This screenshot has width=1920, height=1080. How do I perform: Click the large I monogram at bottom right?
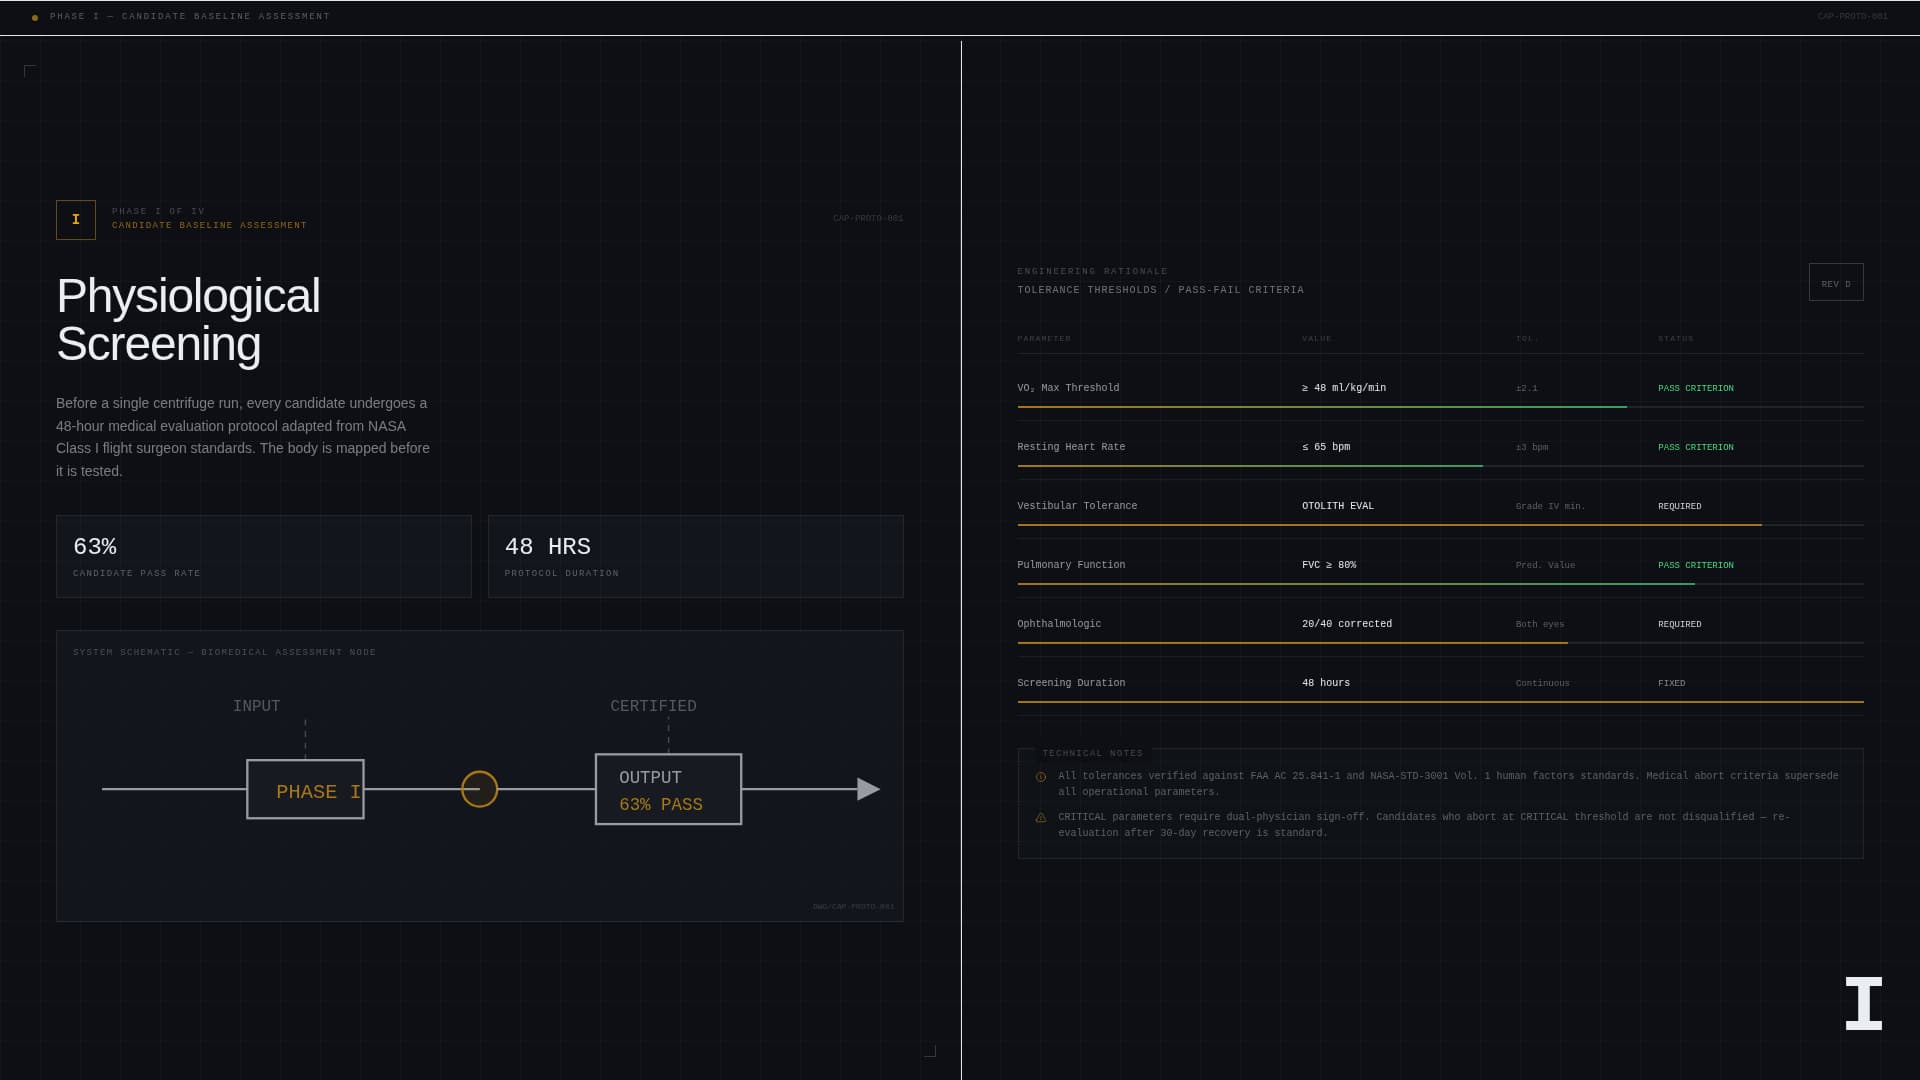click(x=1864, y=1003)
